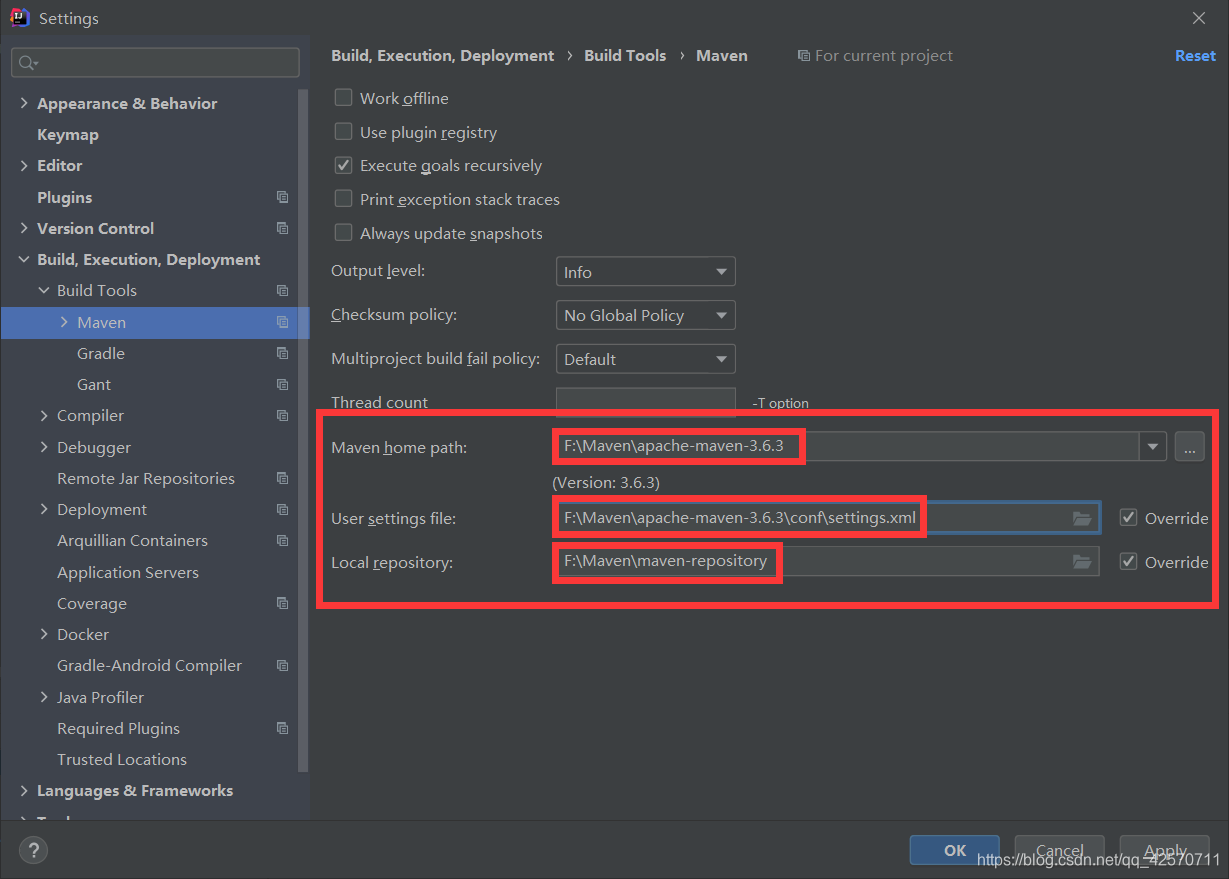Open the Checksum policy dropdown
Screen dimensions: 1229x879
coord(645,315)
